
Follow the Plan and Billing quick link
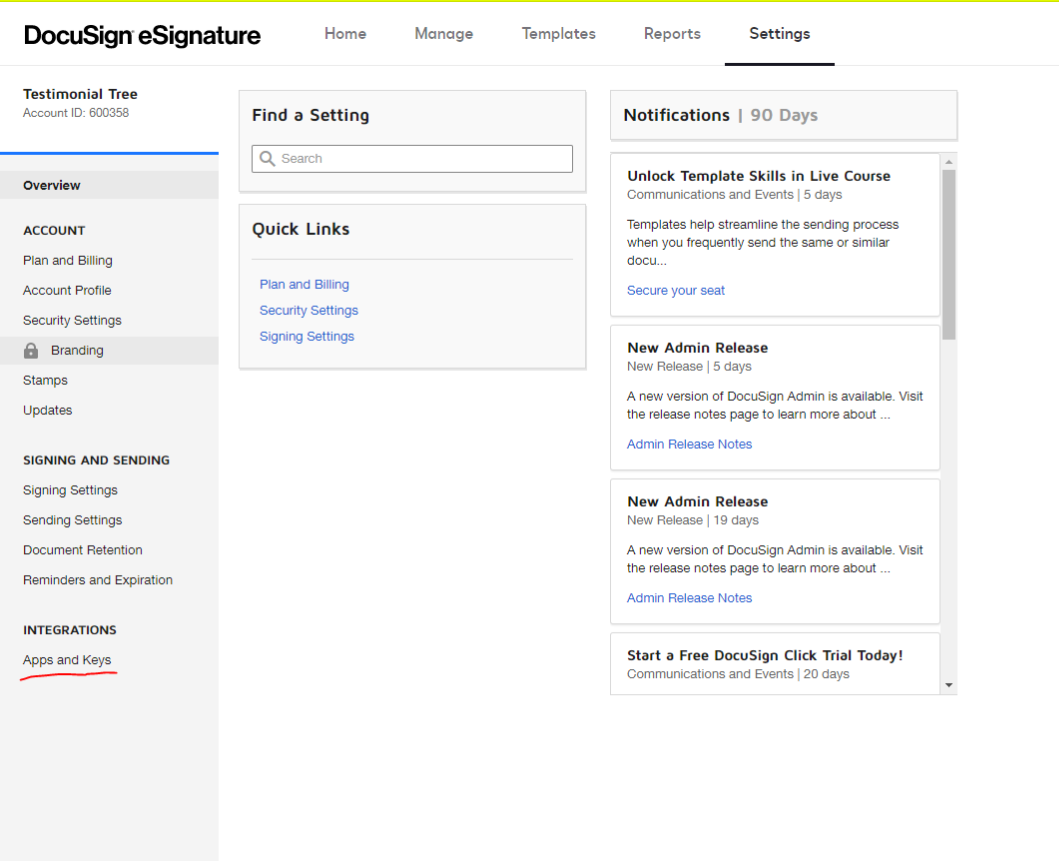pos(304,284)
